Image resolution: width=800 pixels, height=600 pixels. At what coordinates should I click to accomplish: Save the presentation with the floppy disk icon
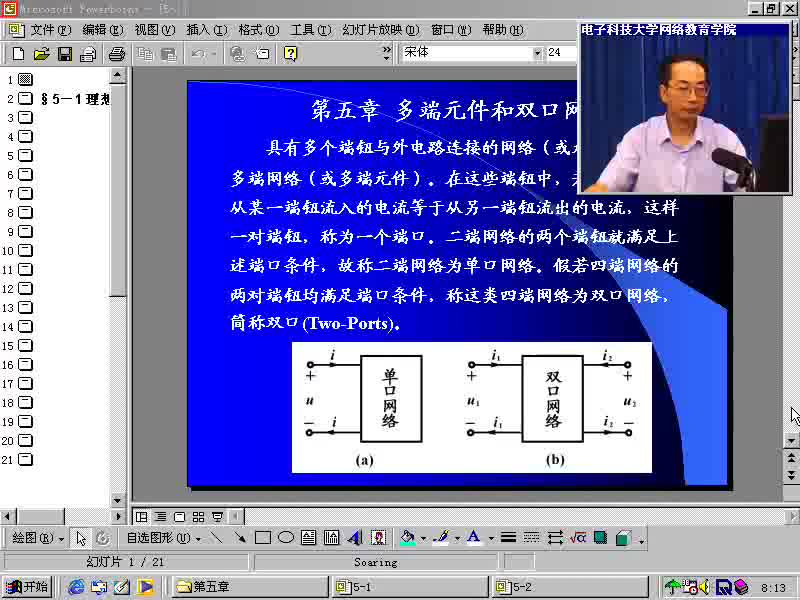coord(65,53)
